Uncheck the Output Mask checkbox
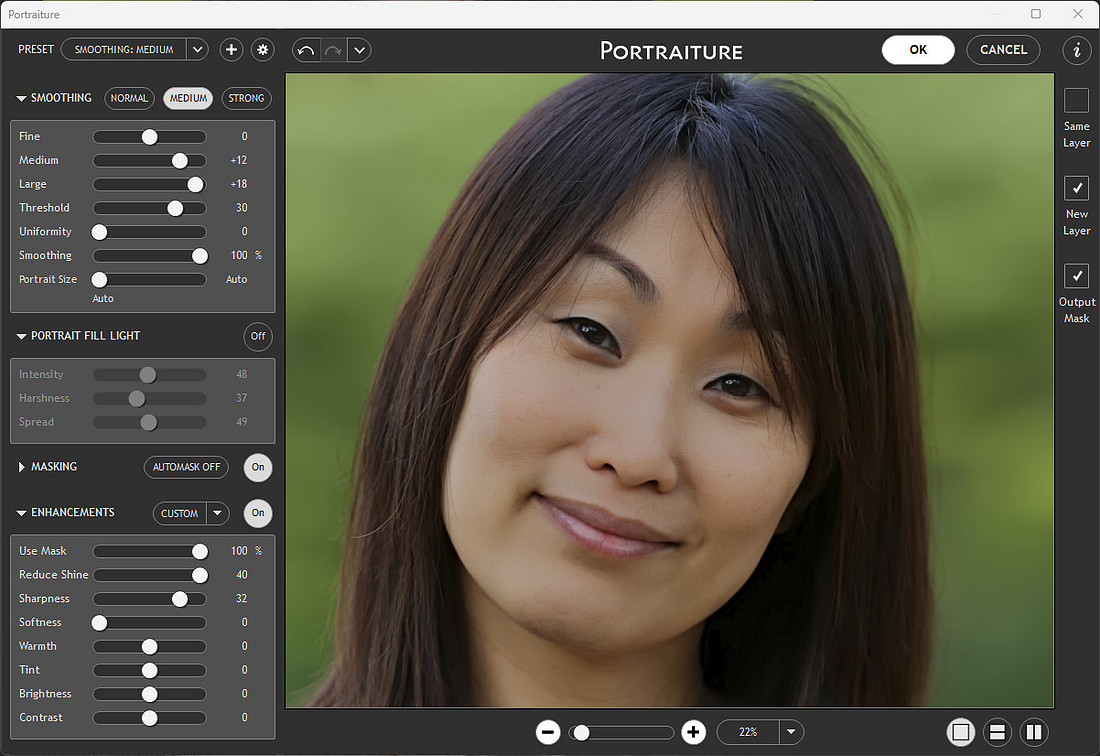The width and height of the screenshot is (1100, 756). click(x=1076, y=276)
